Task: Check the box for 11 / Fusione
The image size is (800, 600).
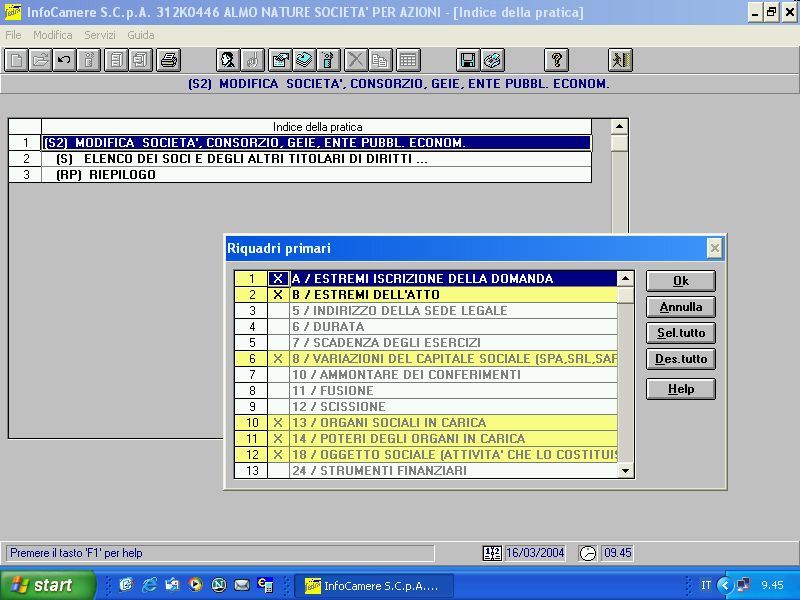Action: coord(278,391)
